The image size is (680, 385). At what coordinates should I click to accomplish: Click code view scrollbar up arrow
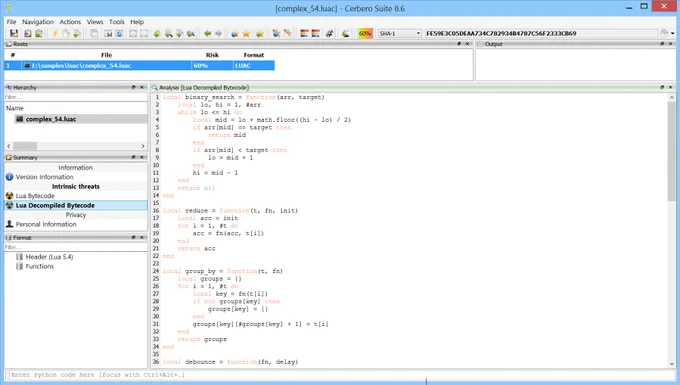pyautogui.click(x=672, y=98)
